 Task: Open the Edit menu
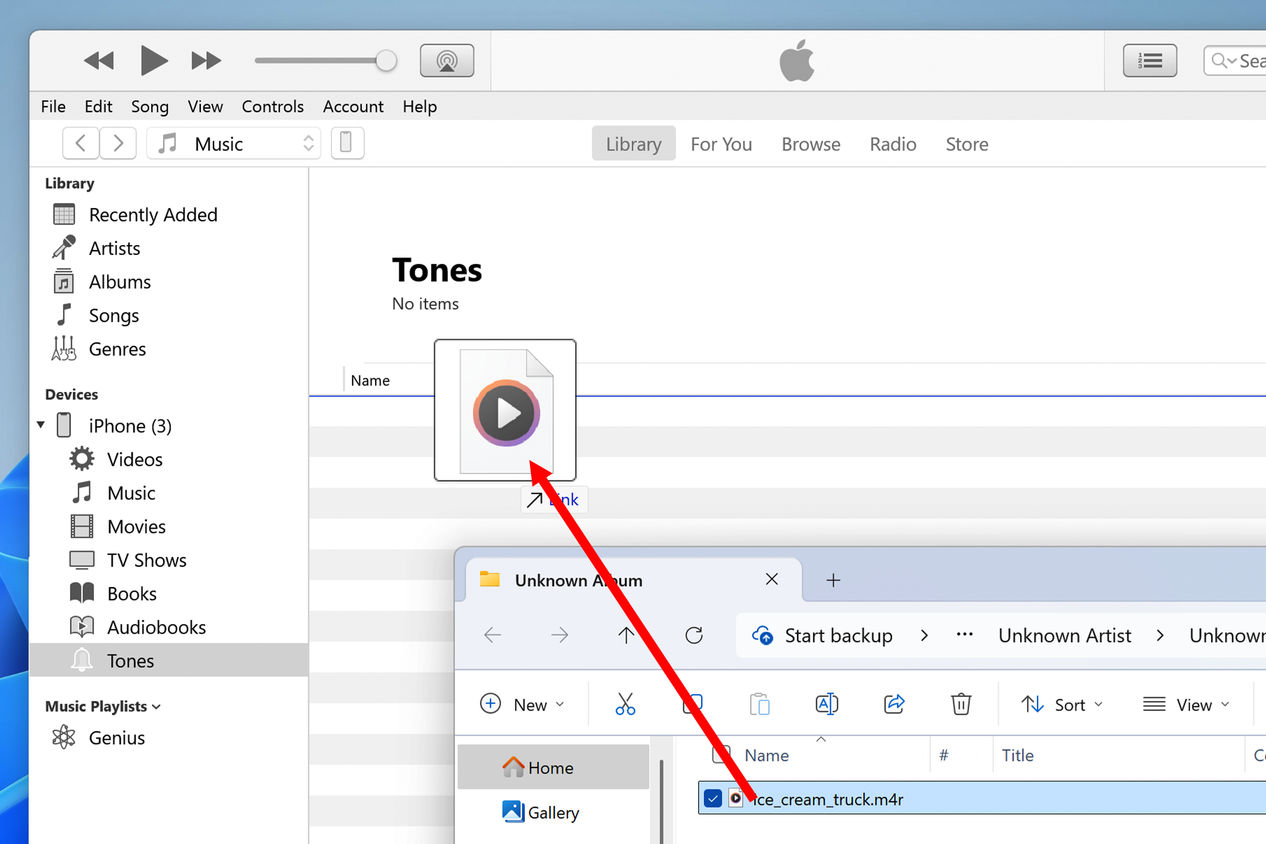(98, 106)
